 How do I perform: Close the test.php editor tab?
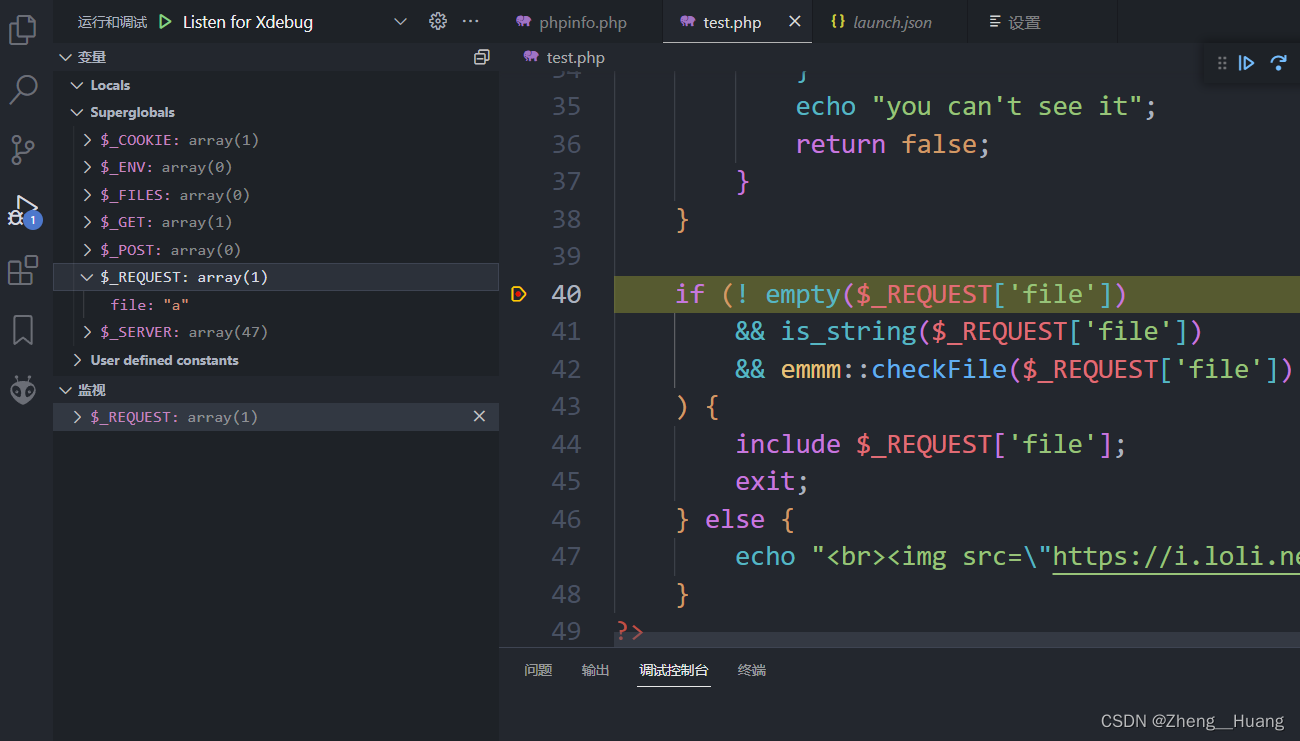tap(795, 21)
